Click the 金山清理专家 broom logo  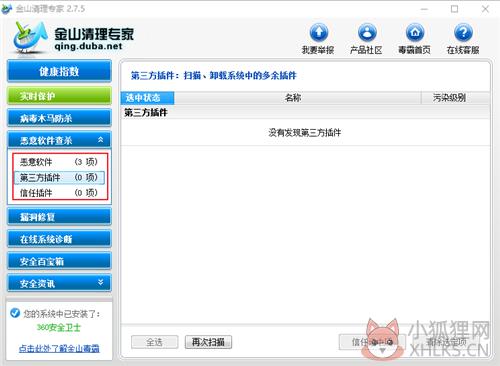click(29, 37)
